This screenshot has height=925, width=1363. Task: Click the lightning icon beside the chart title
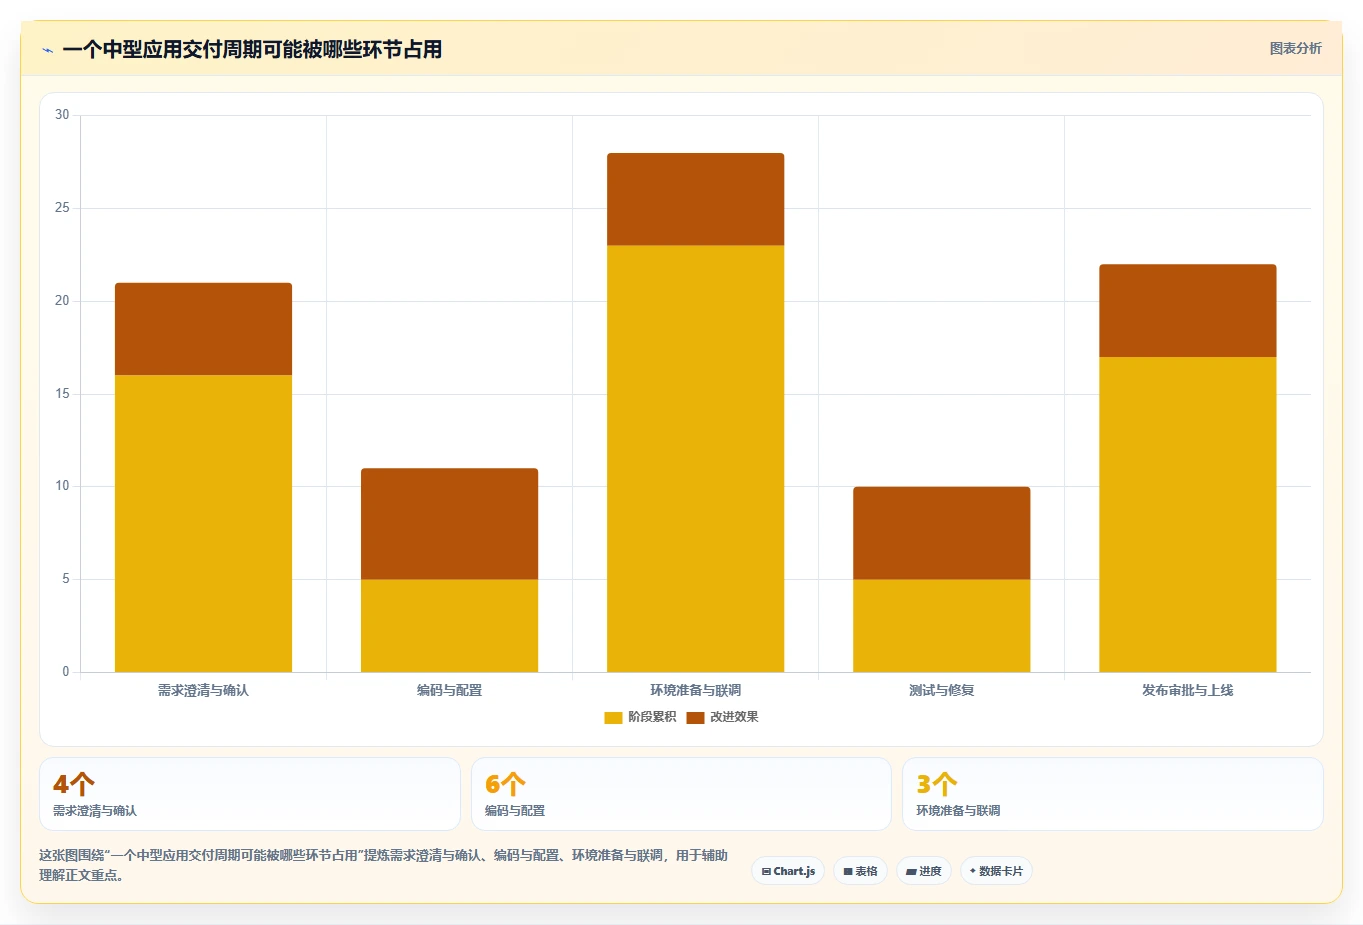click(x=47, y=50)
